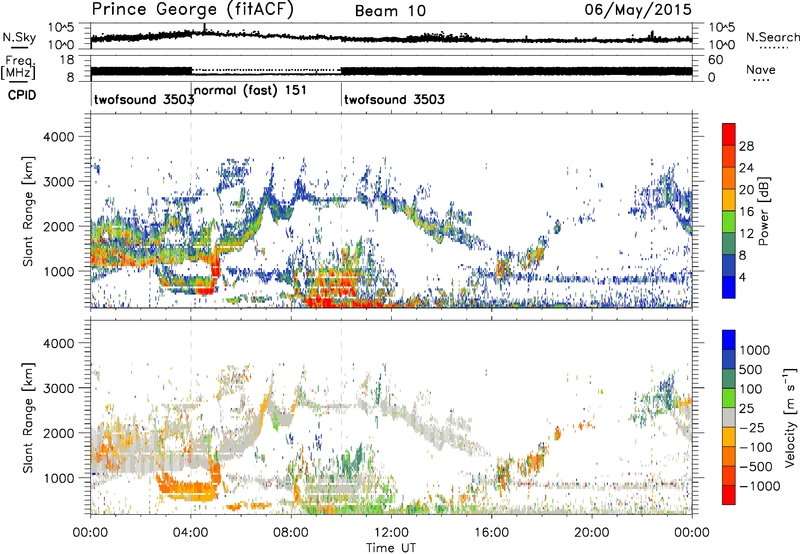Click the "twofsound 3503" label starting near 10:00
Image resolution: width=800 pixels, height=554 pixels.
coord(394,99)
